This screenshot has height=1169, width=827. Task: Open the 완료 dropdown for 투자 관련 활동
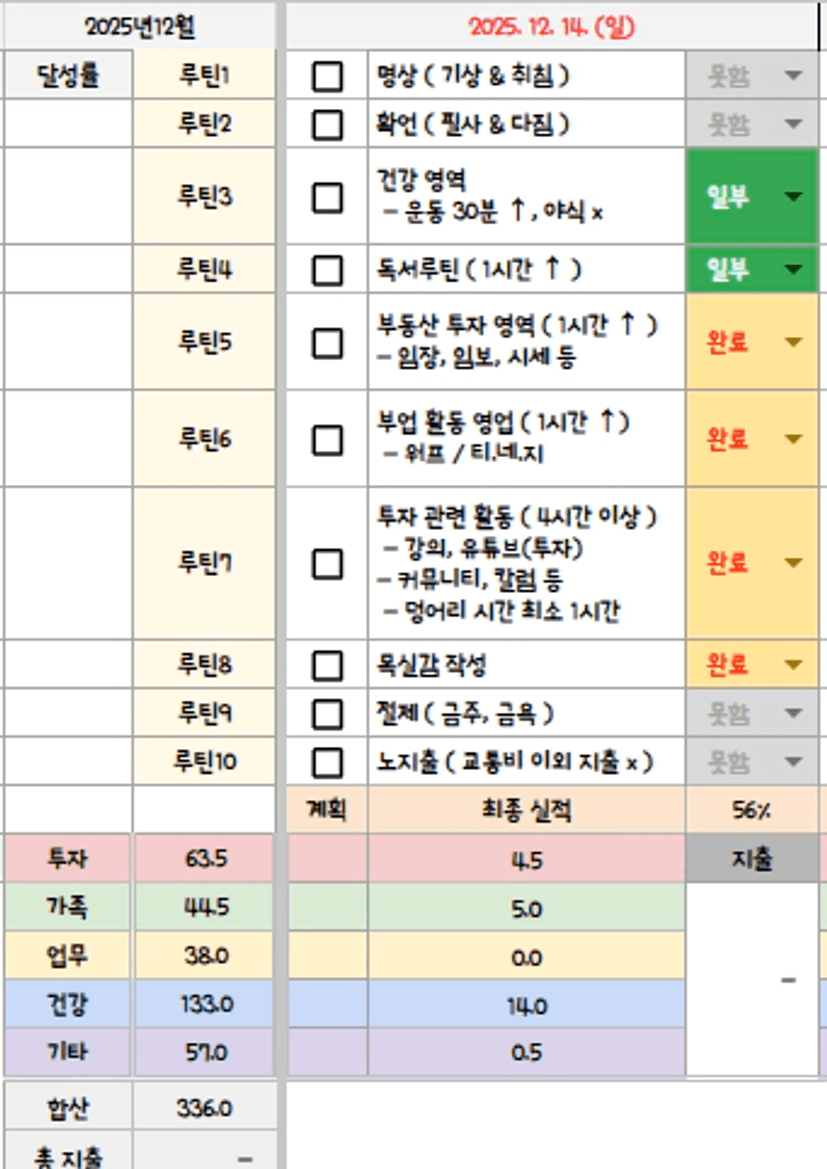[x=793, y=563]
